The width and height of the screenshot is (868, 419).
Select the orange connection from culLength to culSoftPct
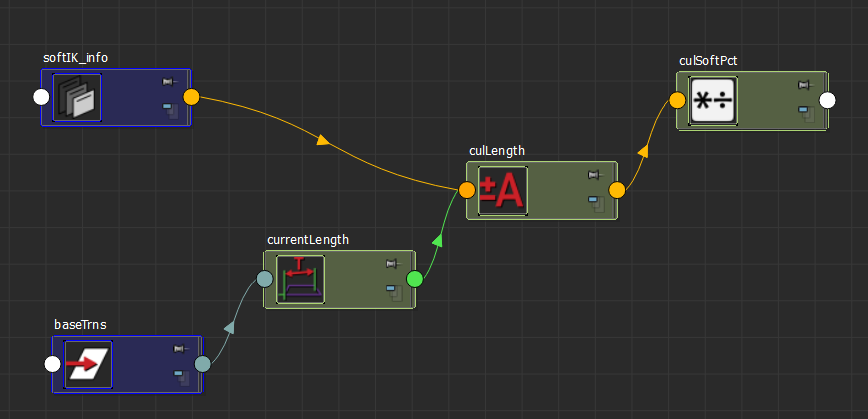[x=643, y=150]
